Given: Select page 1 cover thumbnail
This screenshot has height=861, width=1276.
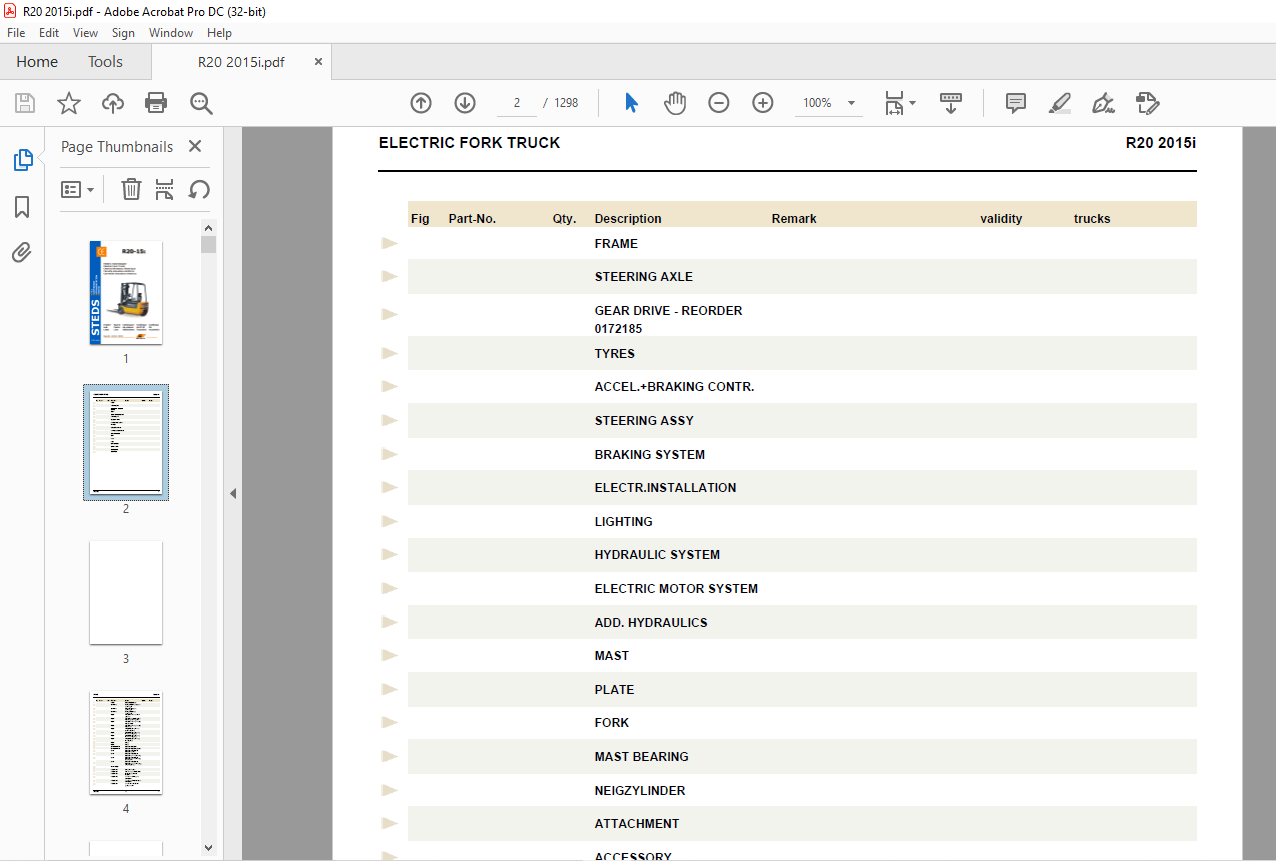Looking at the screenshot, I should pyautogui.click(x=126, y=293).
